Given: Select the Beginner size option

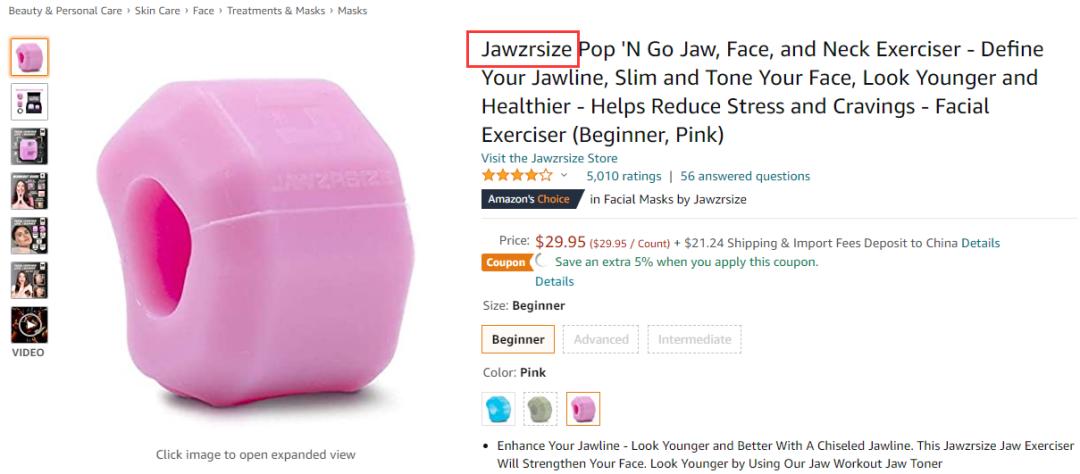Looking at the screenshot, I should point(518,339).
